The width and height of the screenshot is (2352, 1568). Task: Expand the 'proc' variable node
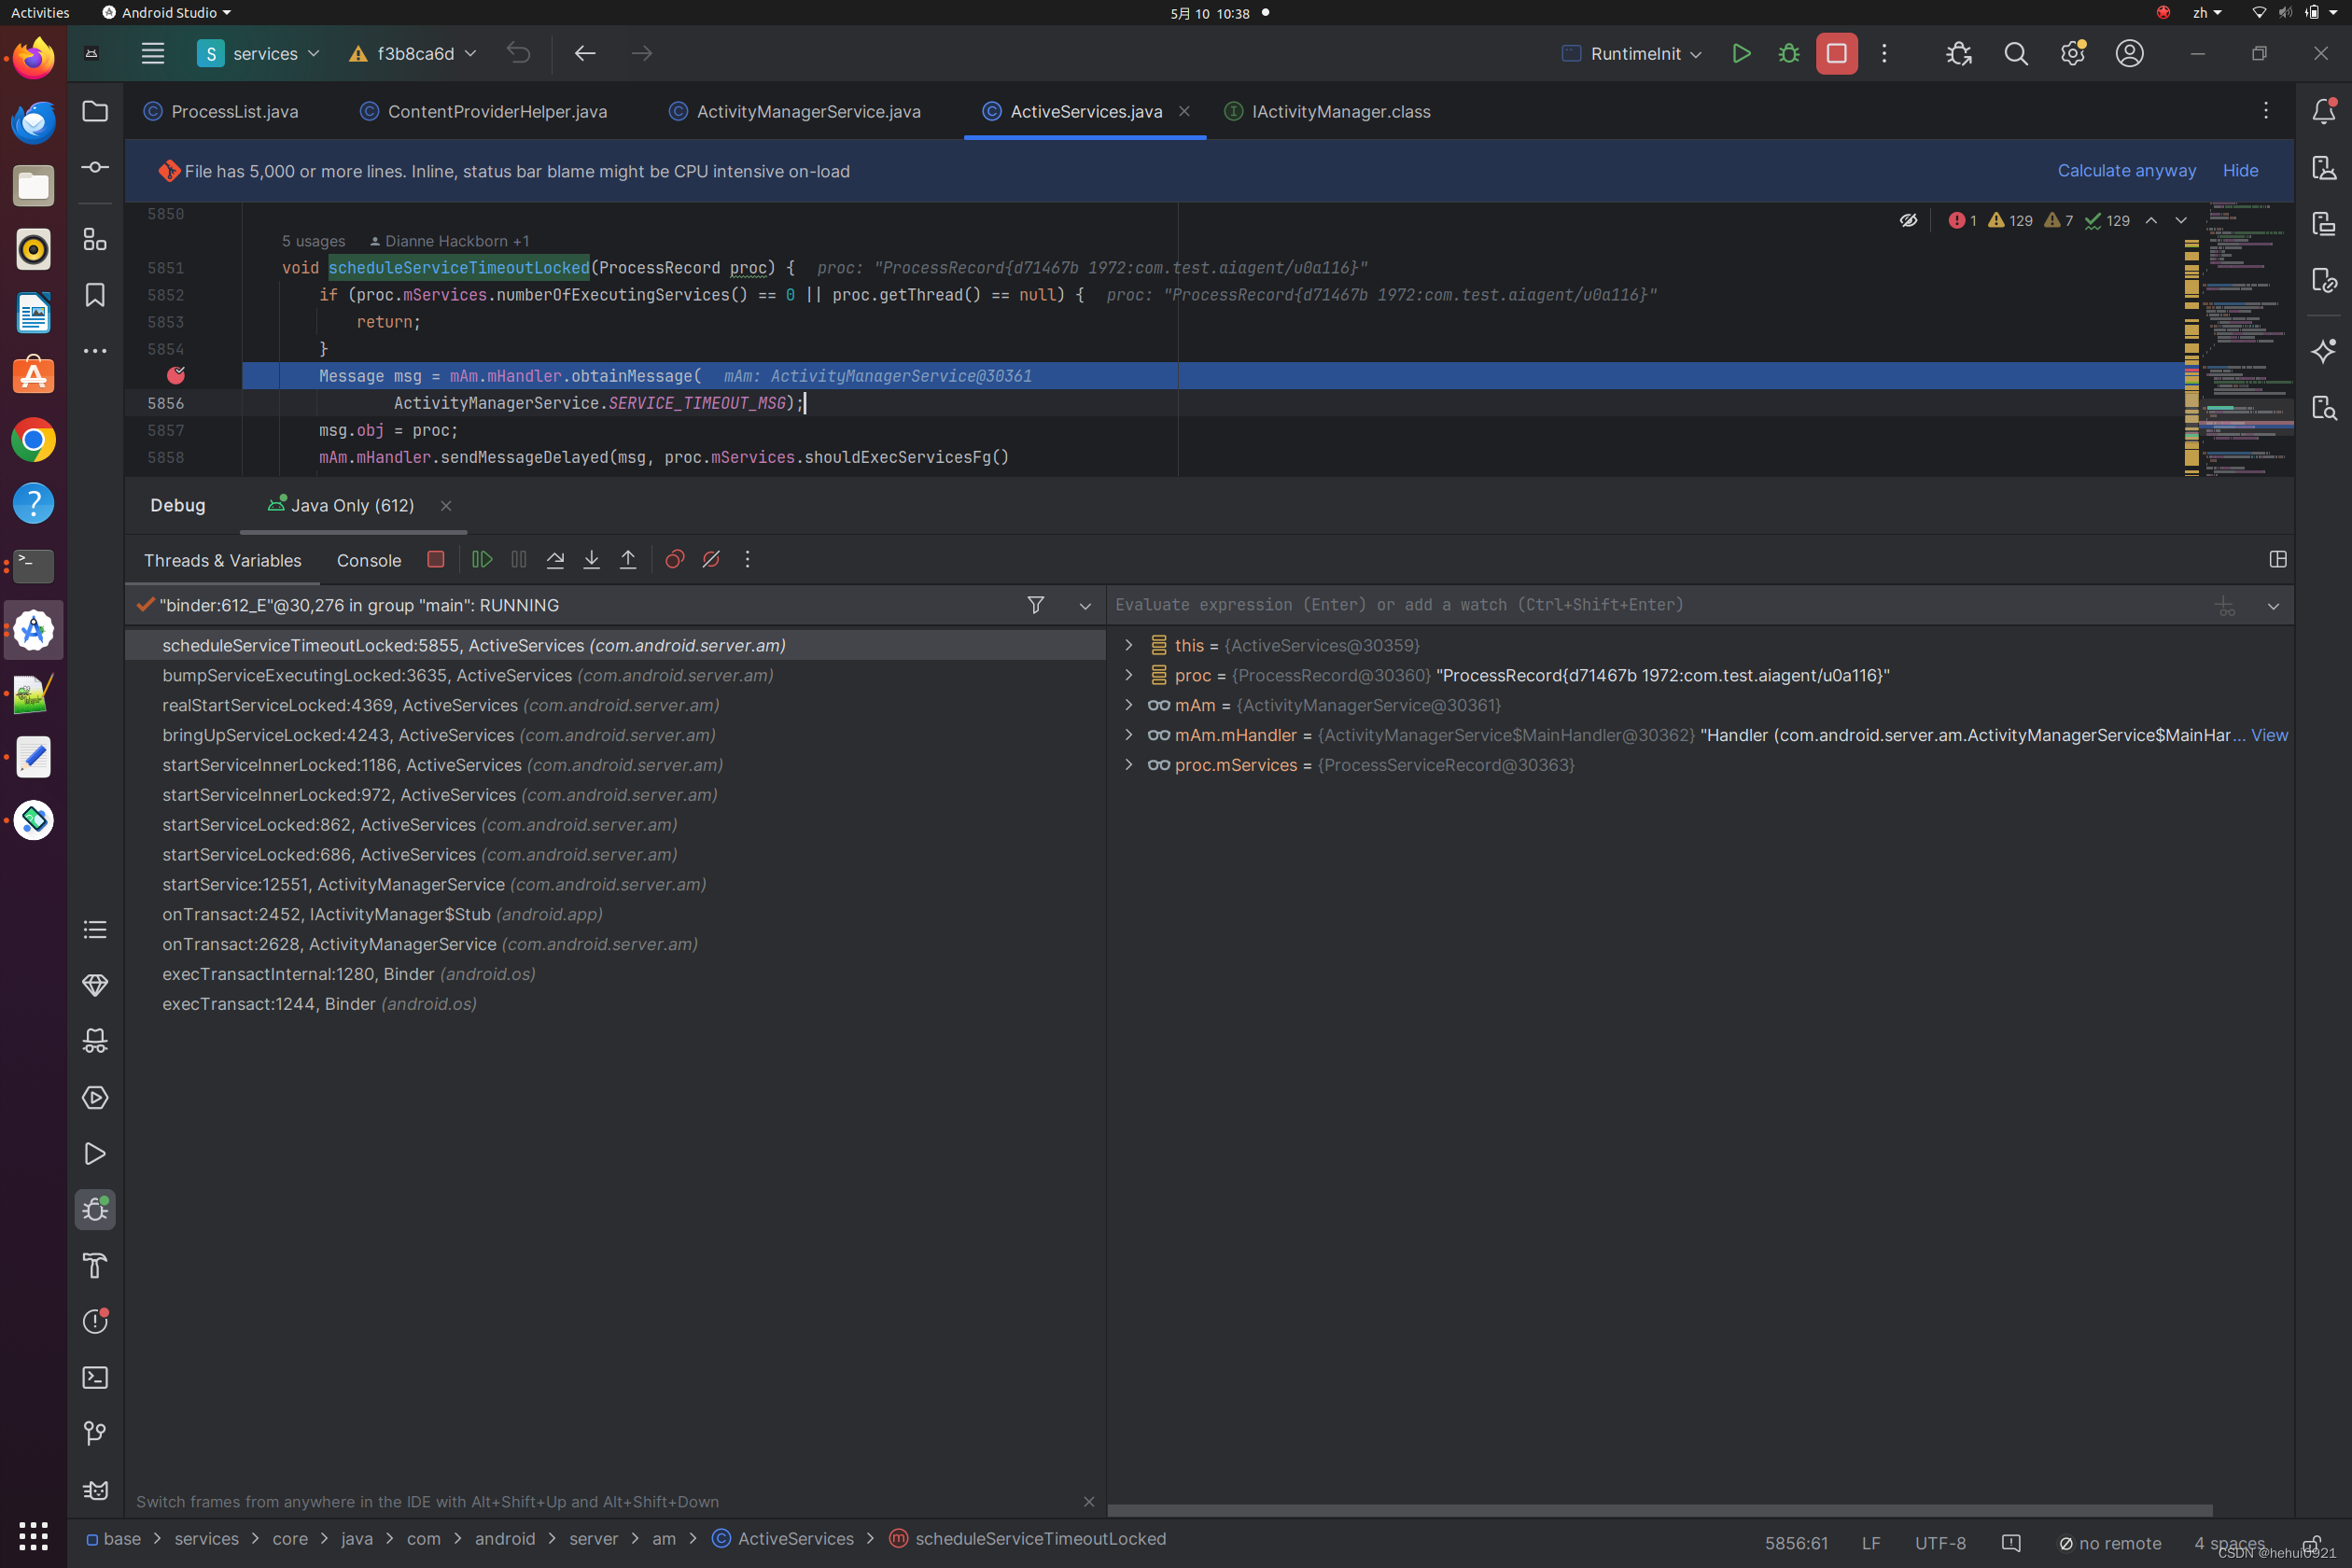pos(1129,675)
